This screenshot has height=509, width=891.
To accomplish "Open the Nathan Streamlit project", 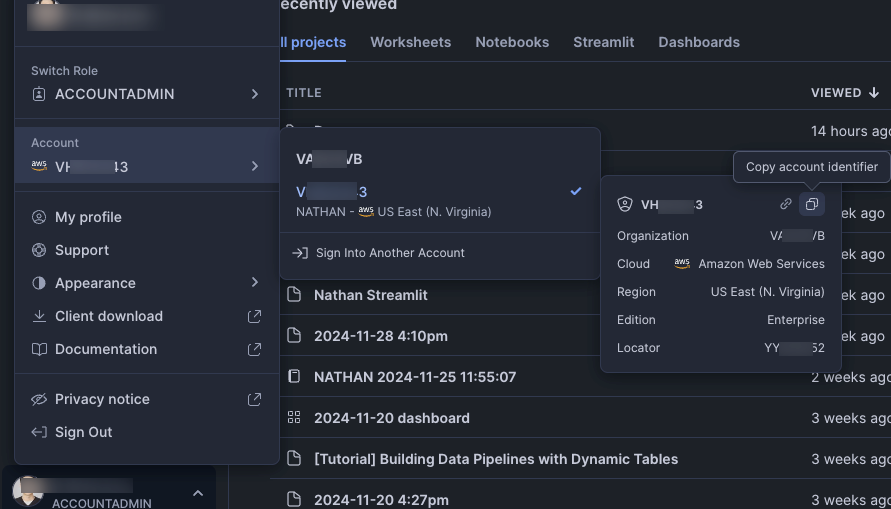I will click(370, 295).
